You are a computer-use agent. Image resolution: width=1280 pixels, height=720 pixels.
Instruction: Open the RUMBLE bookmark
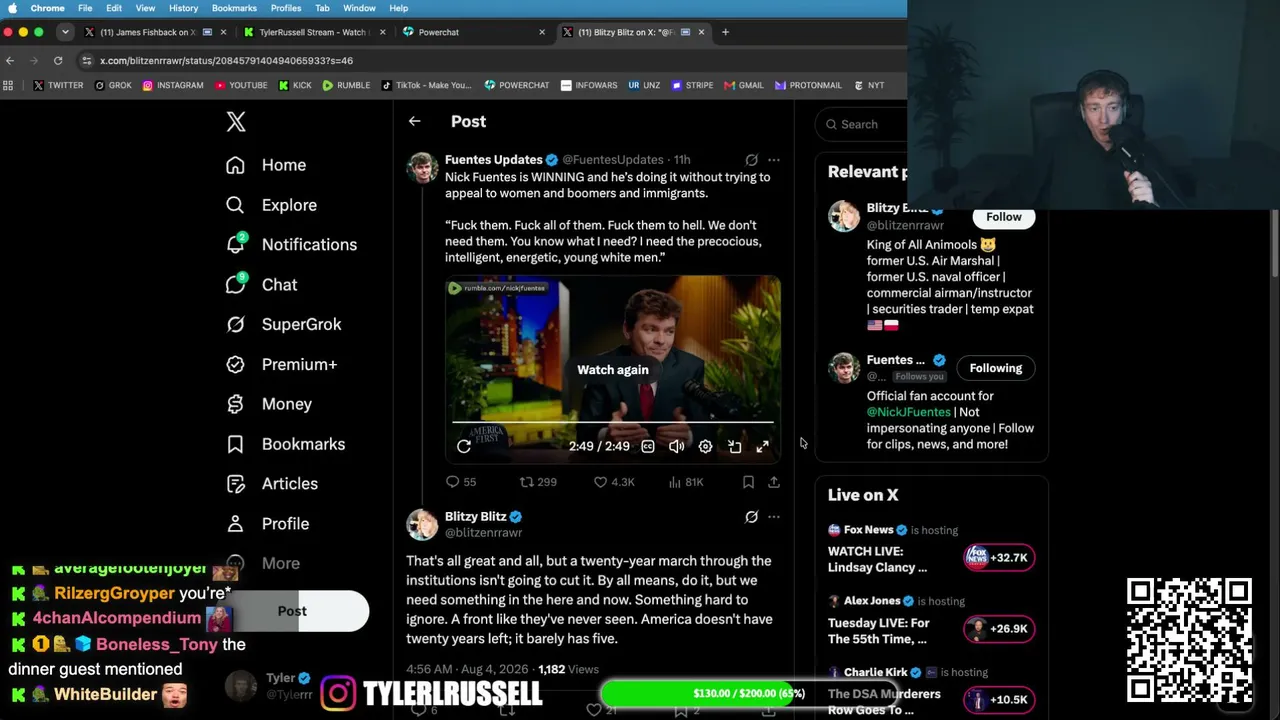pyautogui.click(x=346, y=85)
